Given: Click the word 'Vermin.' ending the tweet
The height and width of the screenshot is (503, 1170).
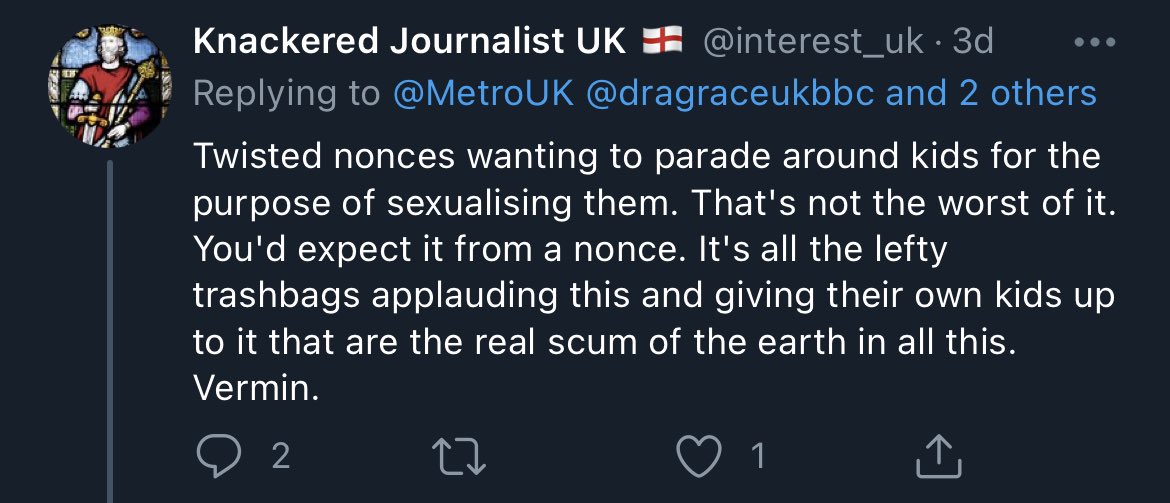Looking at the screenshot, I should coord(255,388).
